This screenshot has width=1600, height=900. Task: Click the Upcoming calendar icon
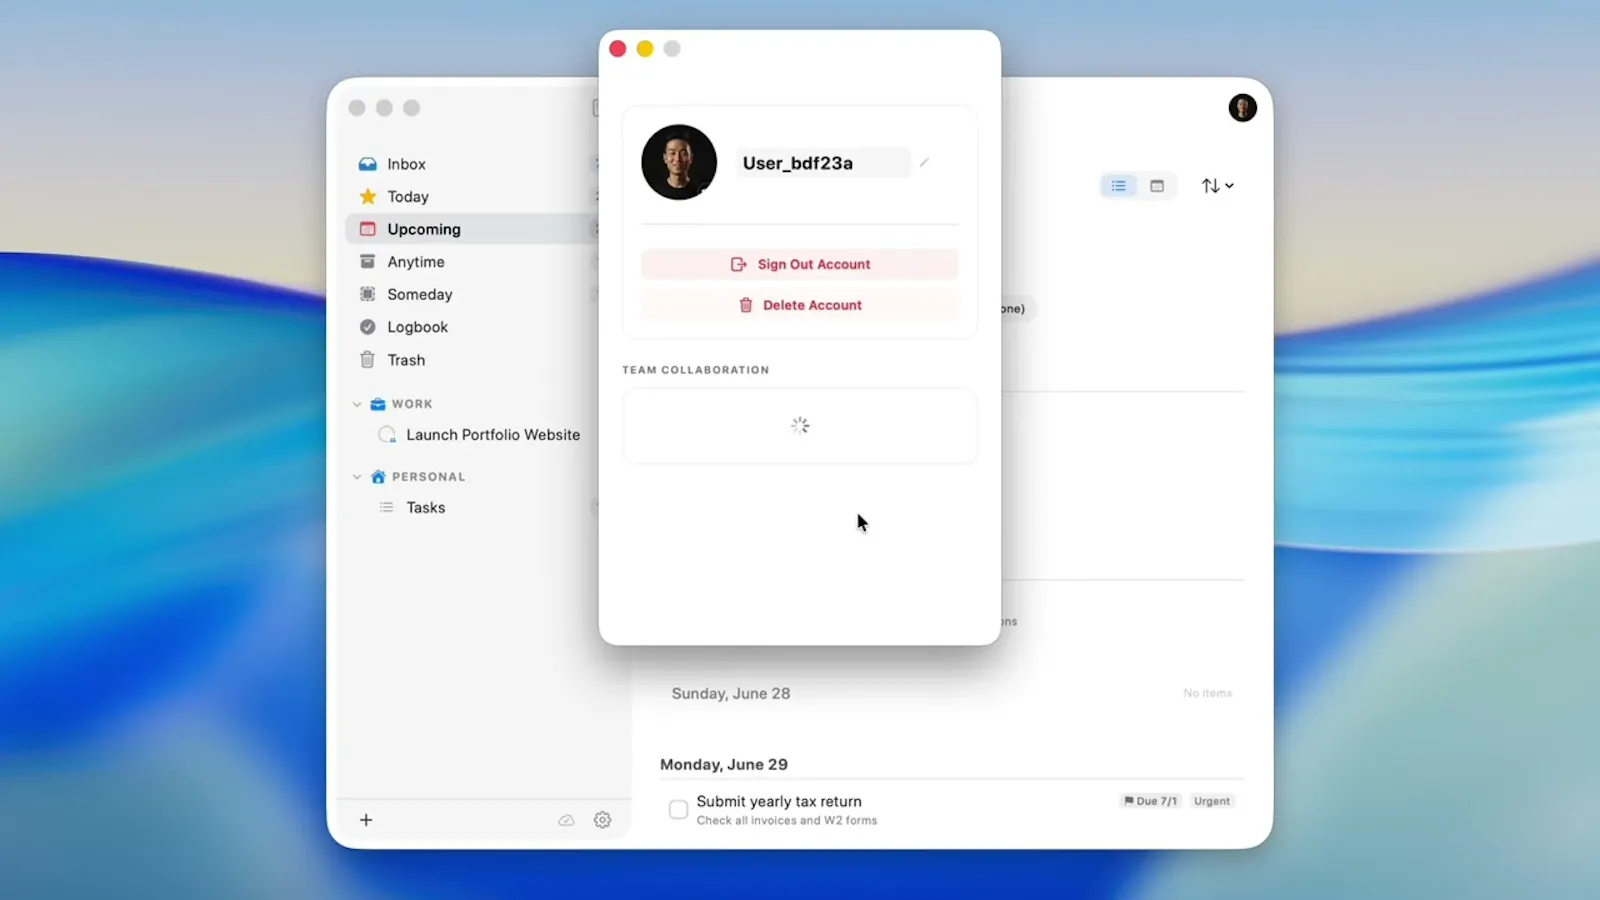[368, 229]
